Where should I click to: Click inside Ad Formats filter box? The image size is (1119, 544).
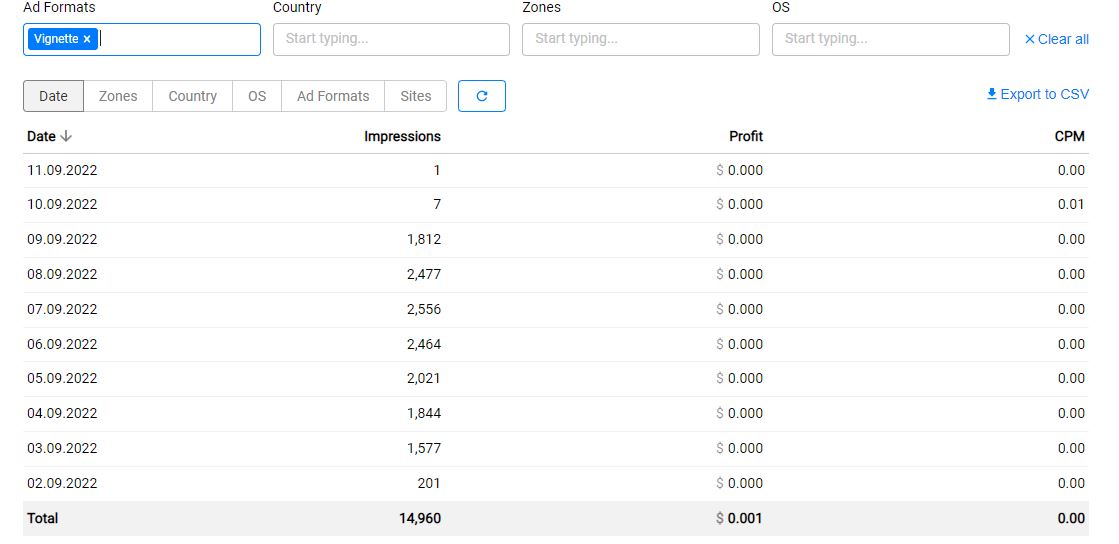tap(180, 39)
